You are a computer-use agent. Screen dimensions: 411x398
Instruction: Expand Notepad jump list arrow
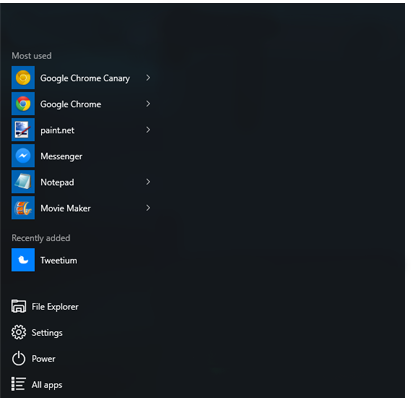pos(148,182)
